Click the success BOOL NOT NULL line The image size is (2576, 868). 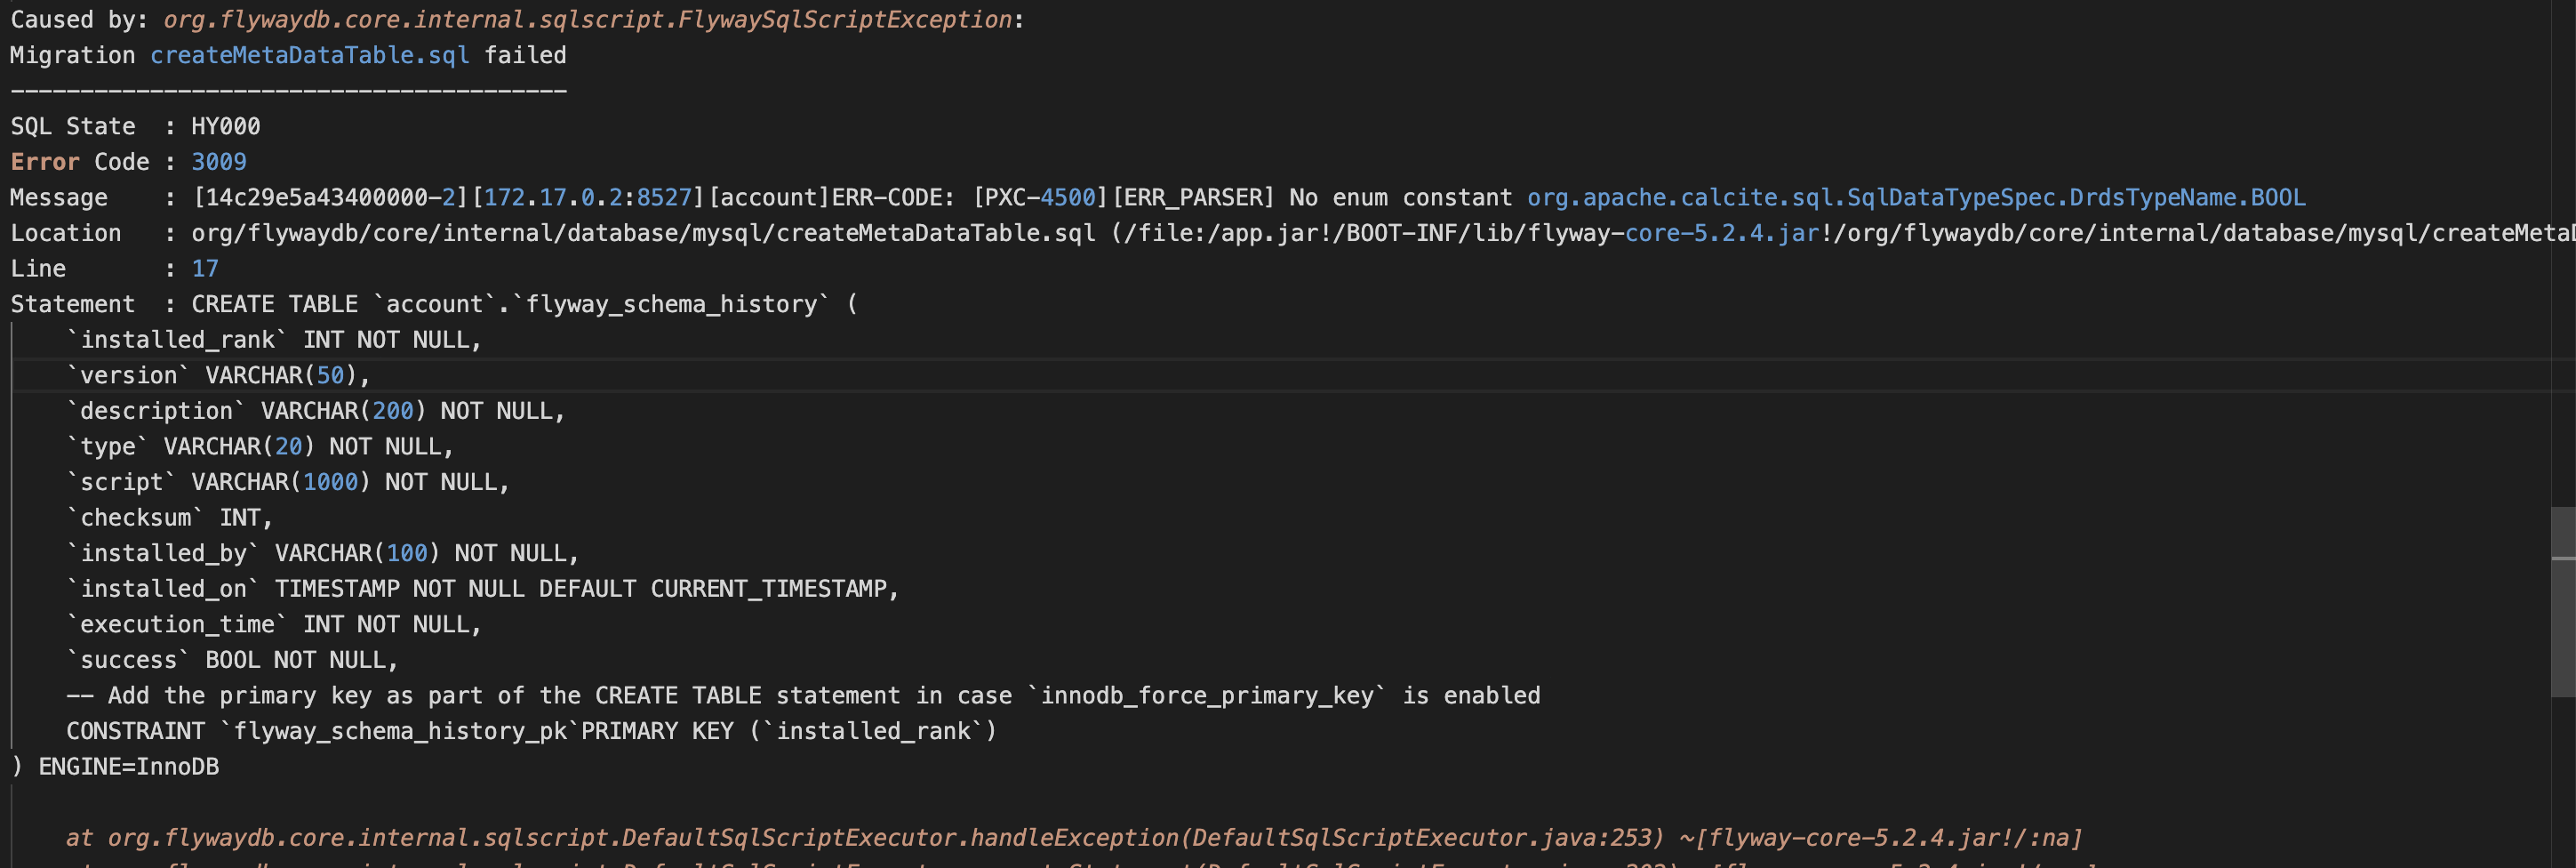click(232, 660)
